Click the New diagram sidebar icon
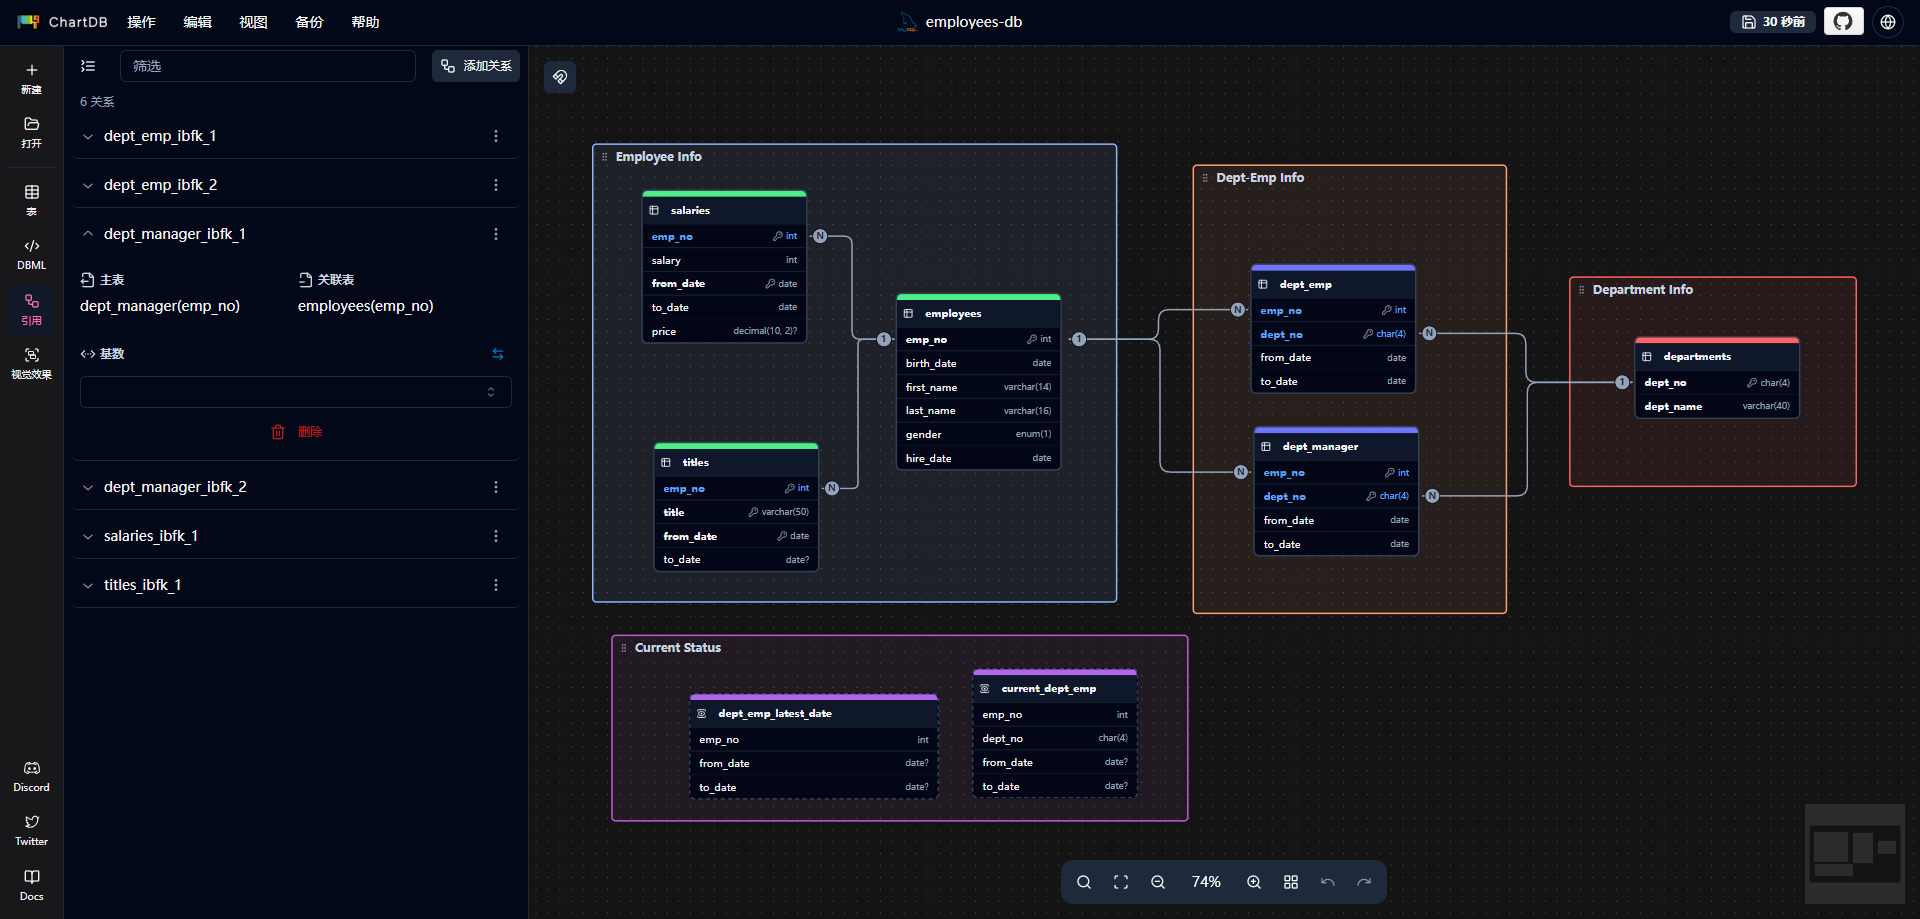Screen dimensions: 1920x919 [x=32, y=78]
